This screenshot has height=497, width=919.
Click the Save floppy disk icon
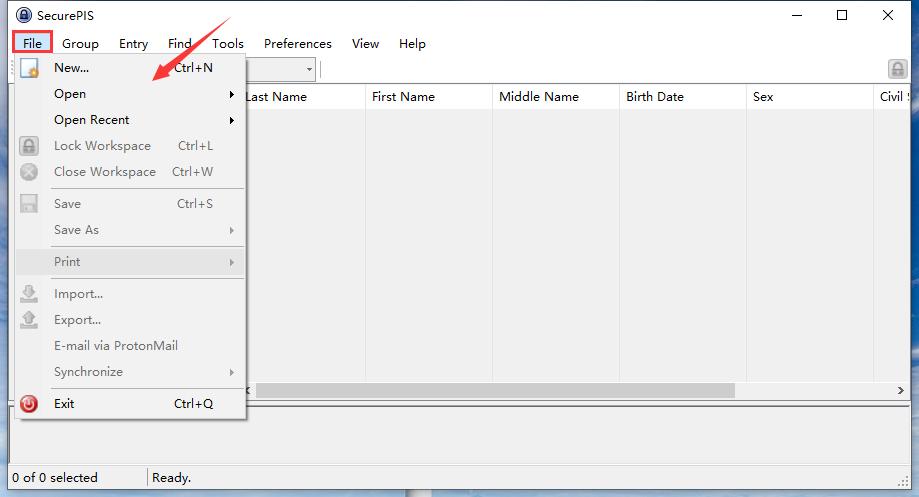click(x=30, y=204)
